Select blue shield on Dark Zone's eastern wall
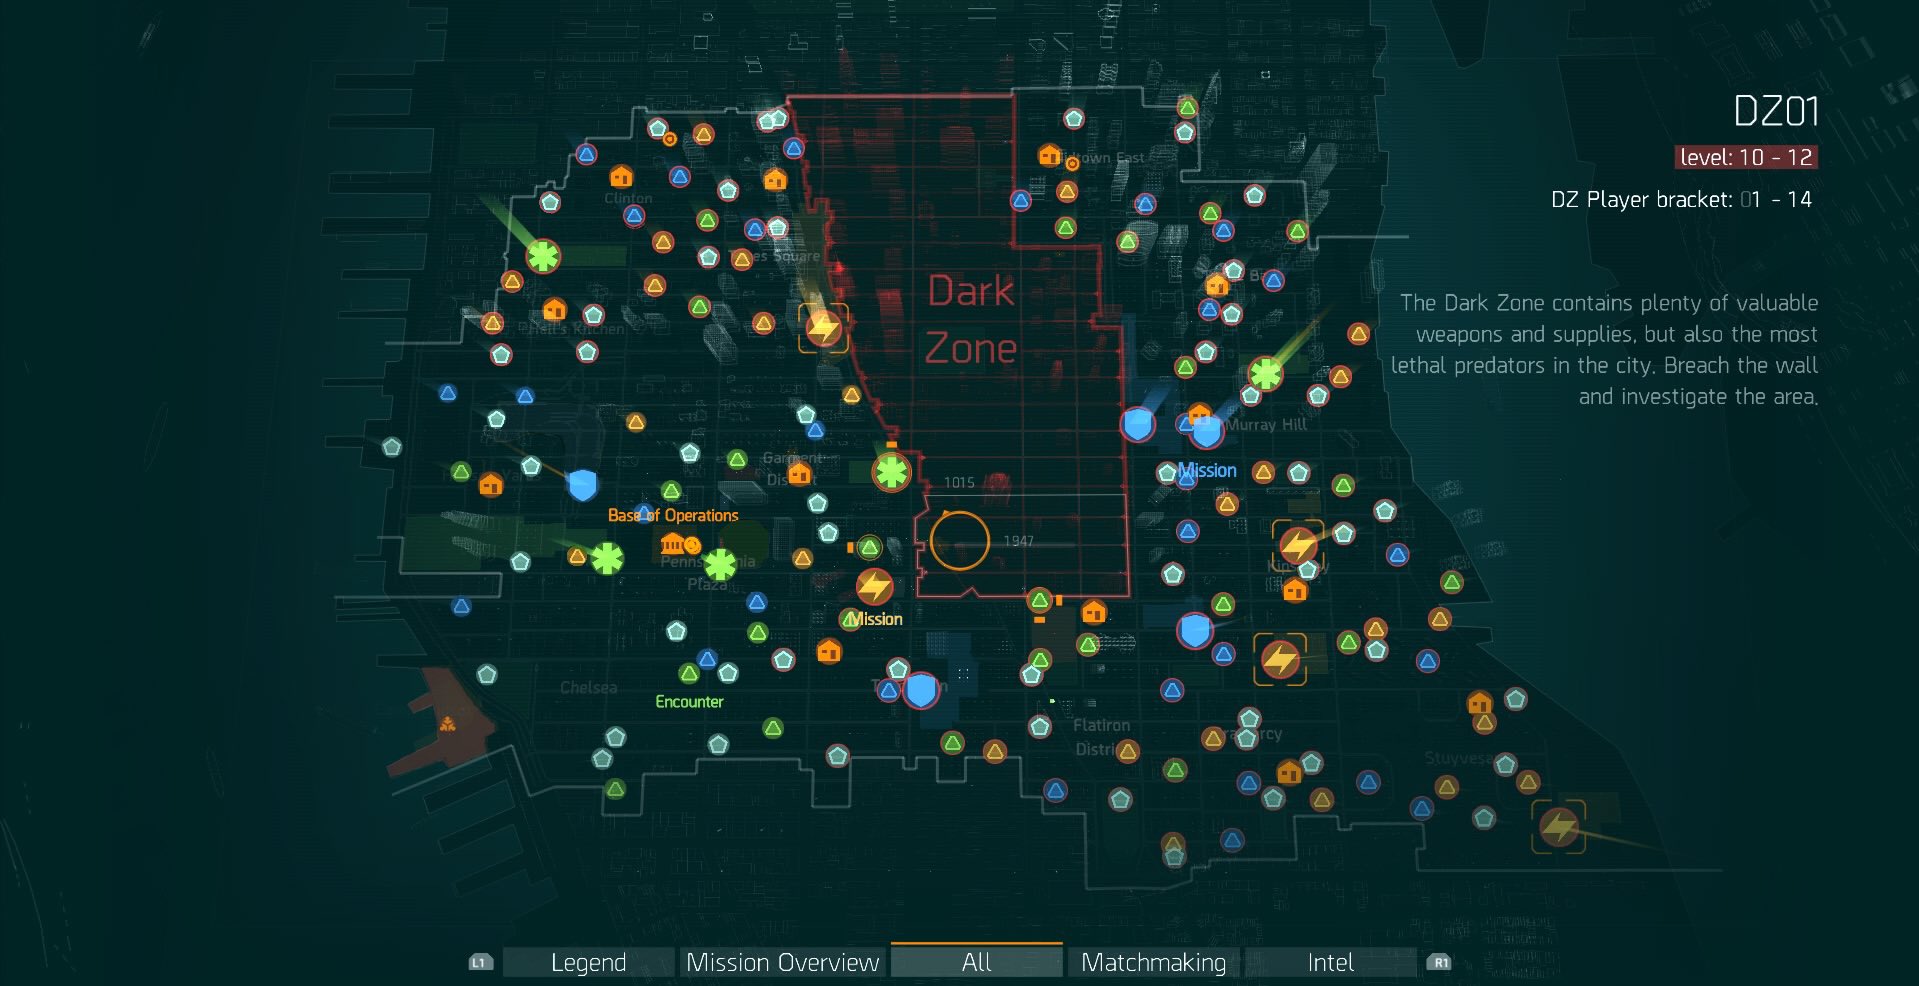This screenshot has height=986, width=1919. pos(1138,424)
